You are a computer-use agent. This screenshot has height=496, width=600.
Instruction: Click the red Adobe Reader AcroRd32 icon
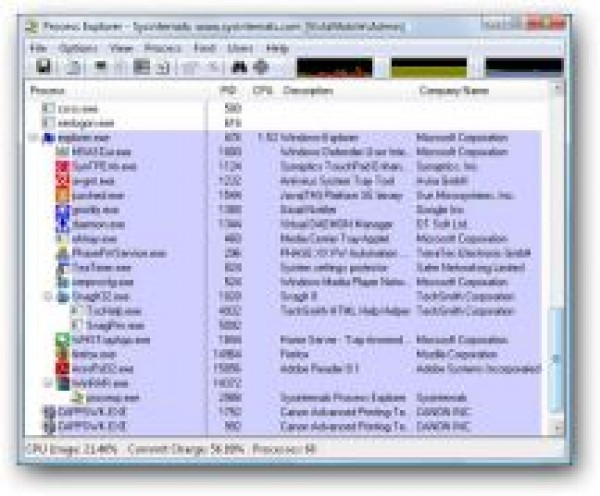[63, 369]
